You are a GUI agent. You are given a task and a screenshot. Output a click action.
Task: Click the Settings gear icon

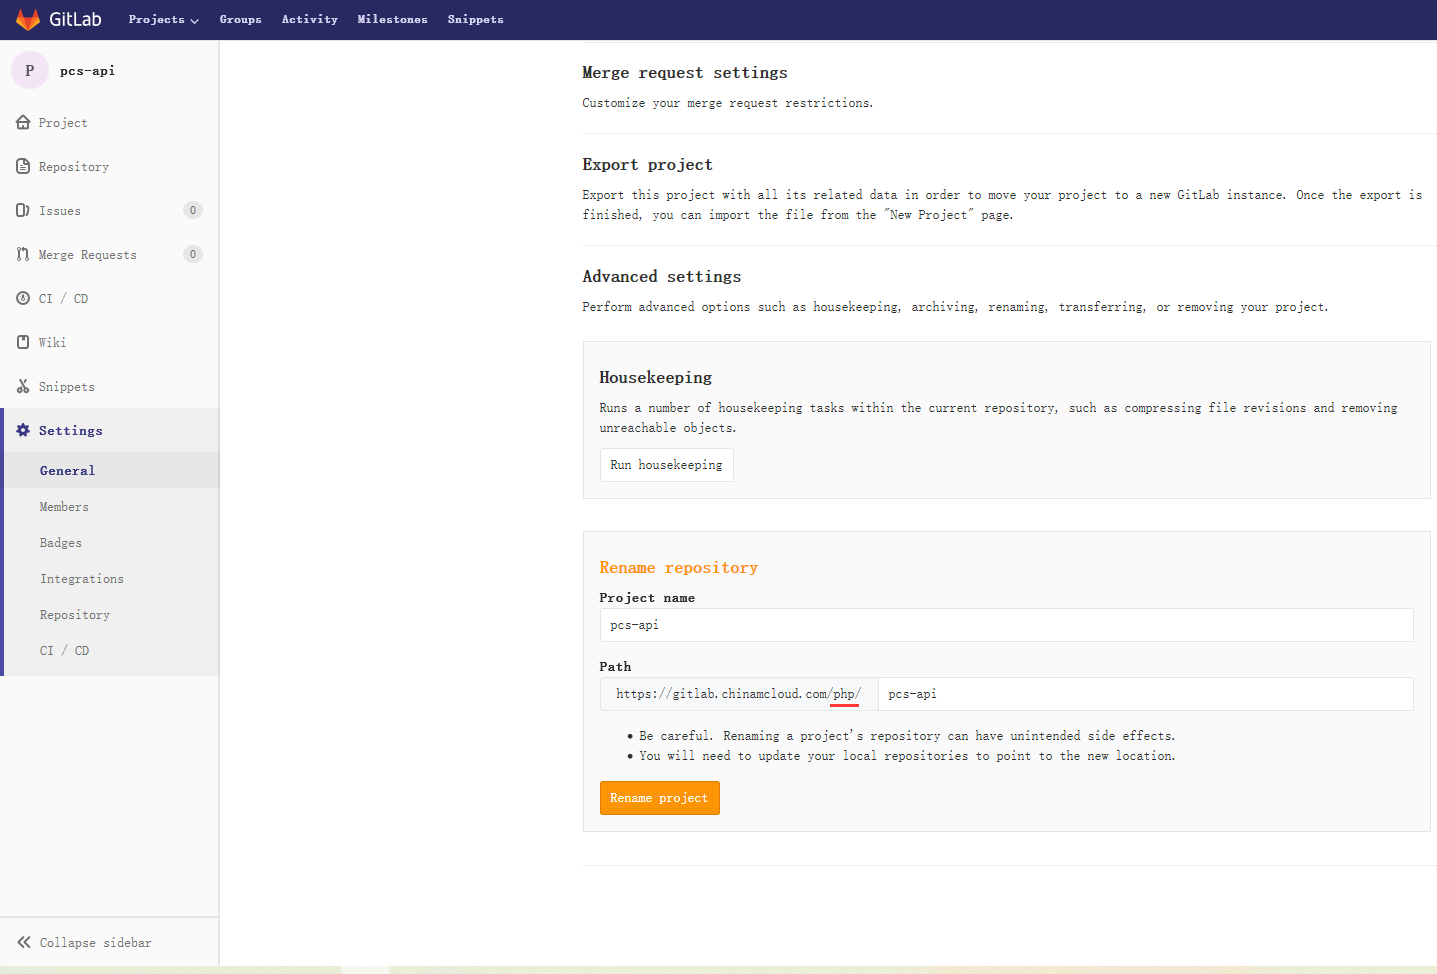23,430
